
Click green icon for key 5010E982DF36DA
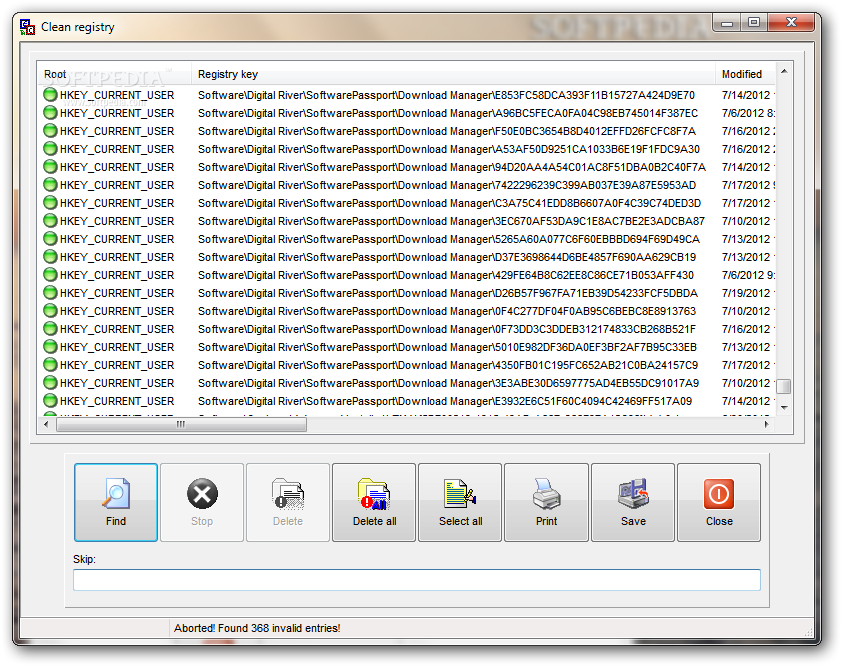[x=50, y=347]
